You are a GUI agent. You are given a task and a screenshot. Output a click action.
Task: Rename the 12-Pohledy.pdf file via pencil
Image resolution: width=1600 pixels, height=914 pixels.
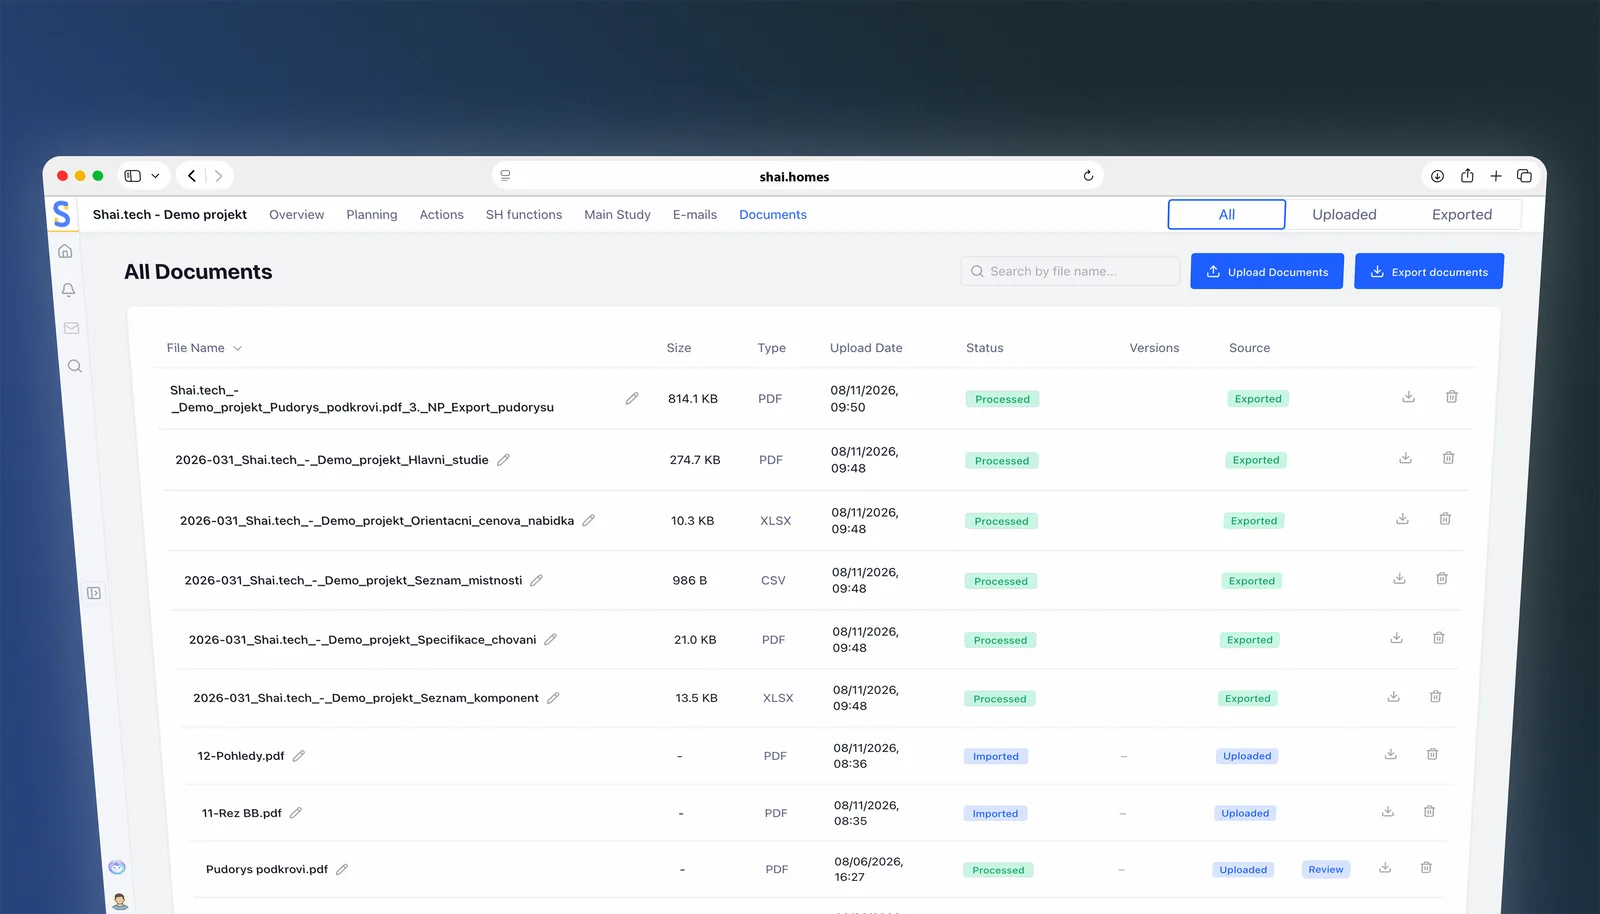click(299, 756)
